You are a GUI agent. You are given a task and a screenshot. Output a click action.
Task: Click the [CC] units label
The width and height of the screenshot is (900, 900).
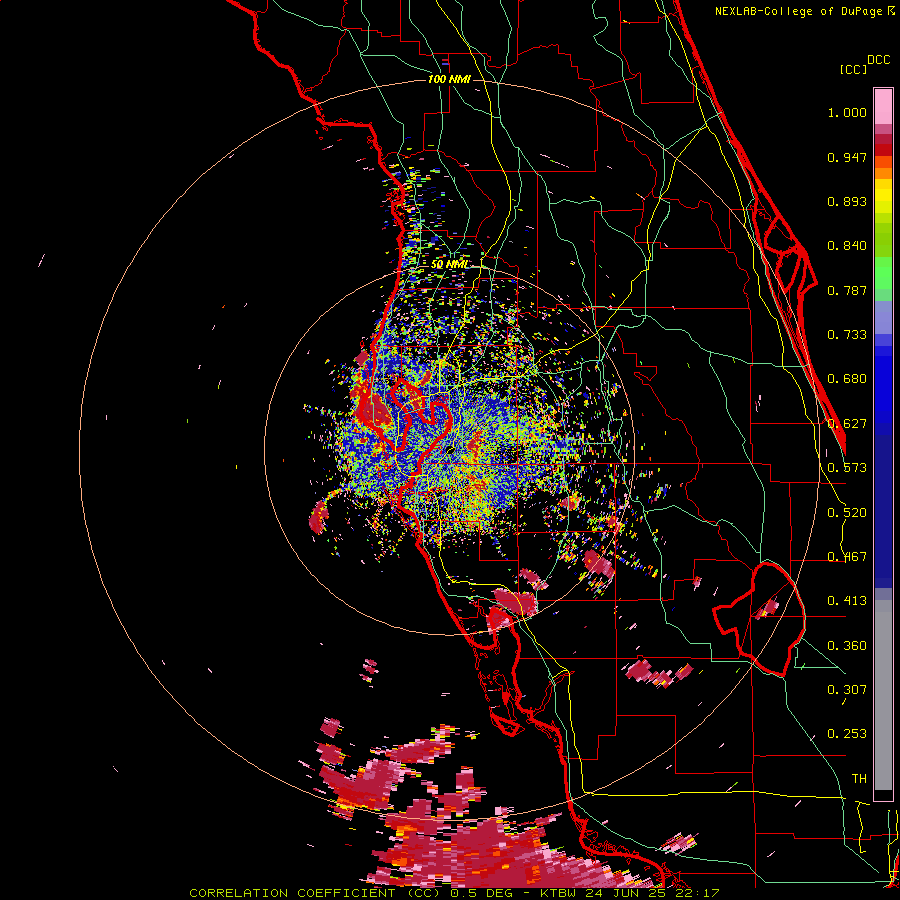point(853,69)
